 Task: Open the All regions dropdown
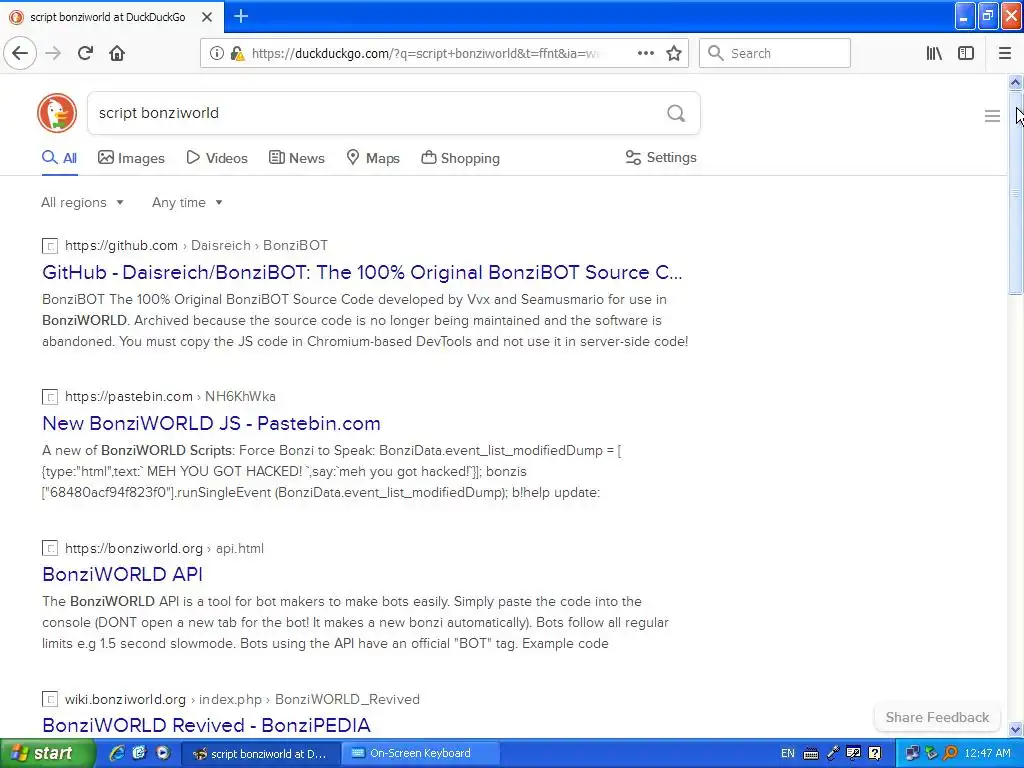pos(82,202)
